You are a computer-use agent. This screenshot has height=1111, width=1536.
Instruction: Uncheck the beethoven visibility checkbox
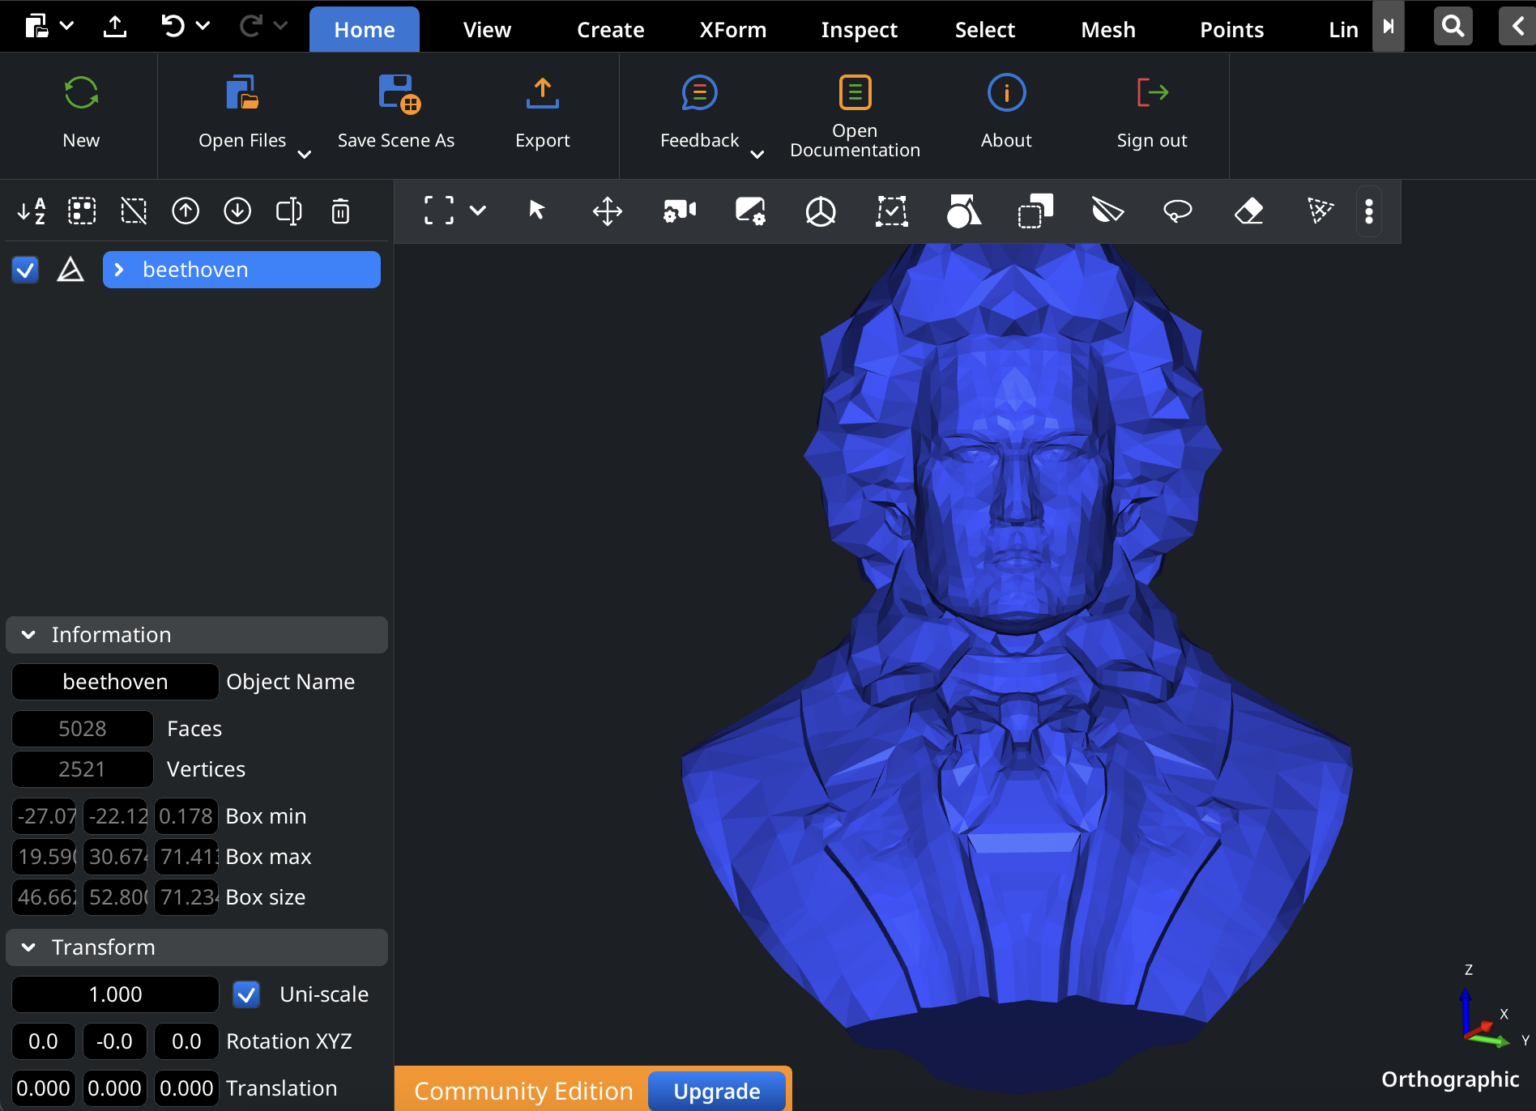click(x=25, y=269)
